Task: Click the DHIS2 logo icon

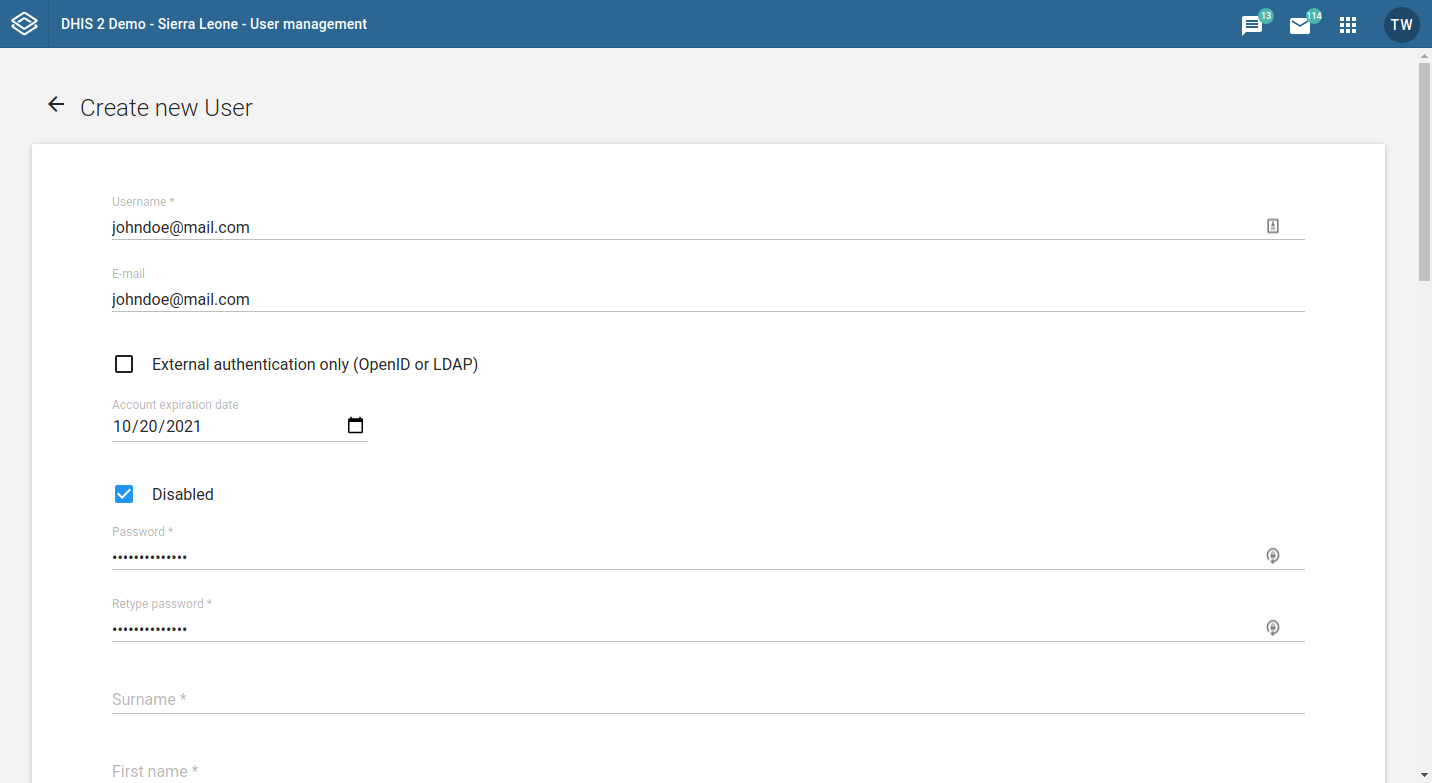Action: [24, 24]
